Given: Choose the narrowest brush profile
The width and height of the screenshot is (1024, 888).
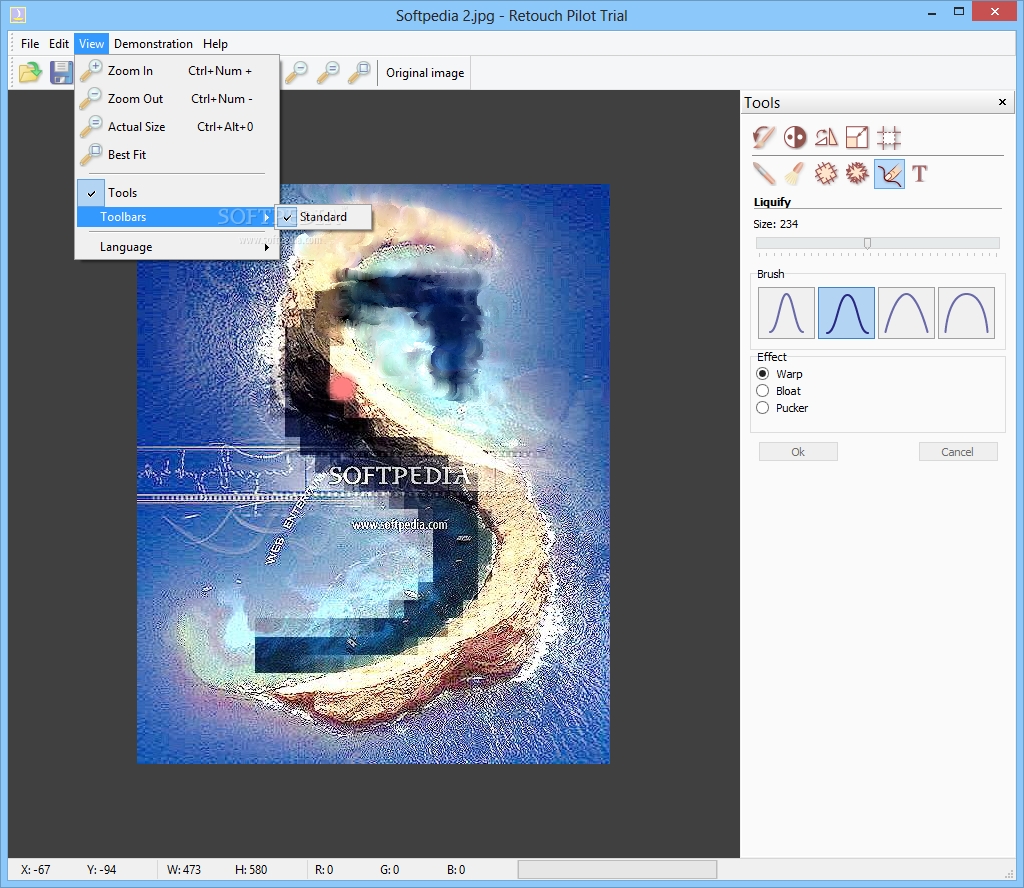Looking at the screenshot, I should (786, 313).
